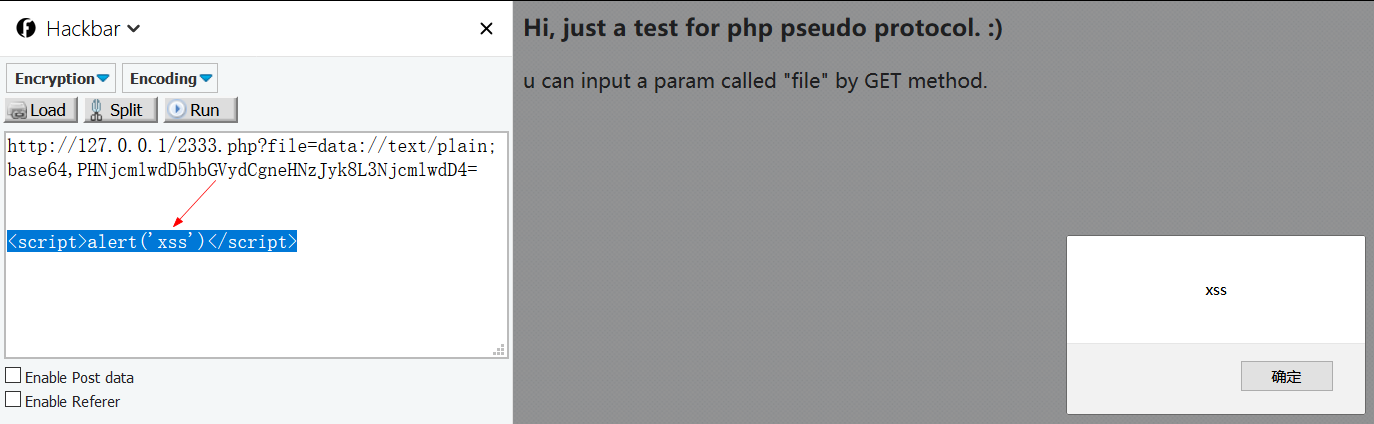Confirm the xss alert with 确定
Image resolution: width=1374 pixels, height=424 pixels.
(1286, 376)
